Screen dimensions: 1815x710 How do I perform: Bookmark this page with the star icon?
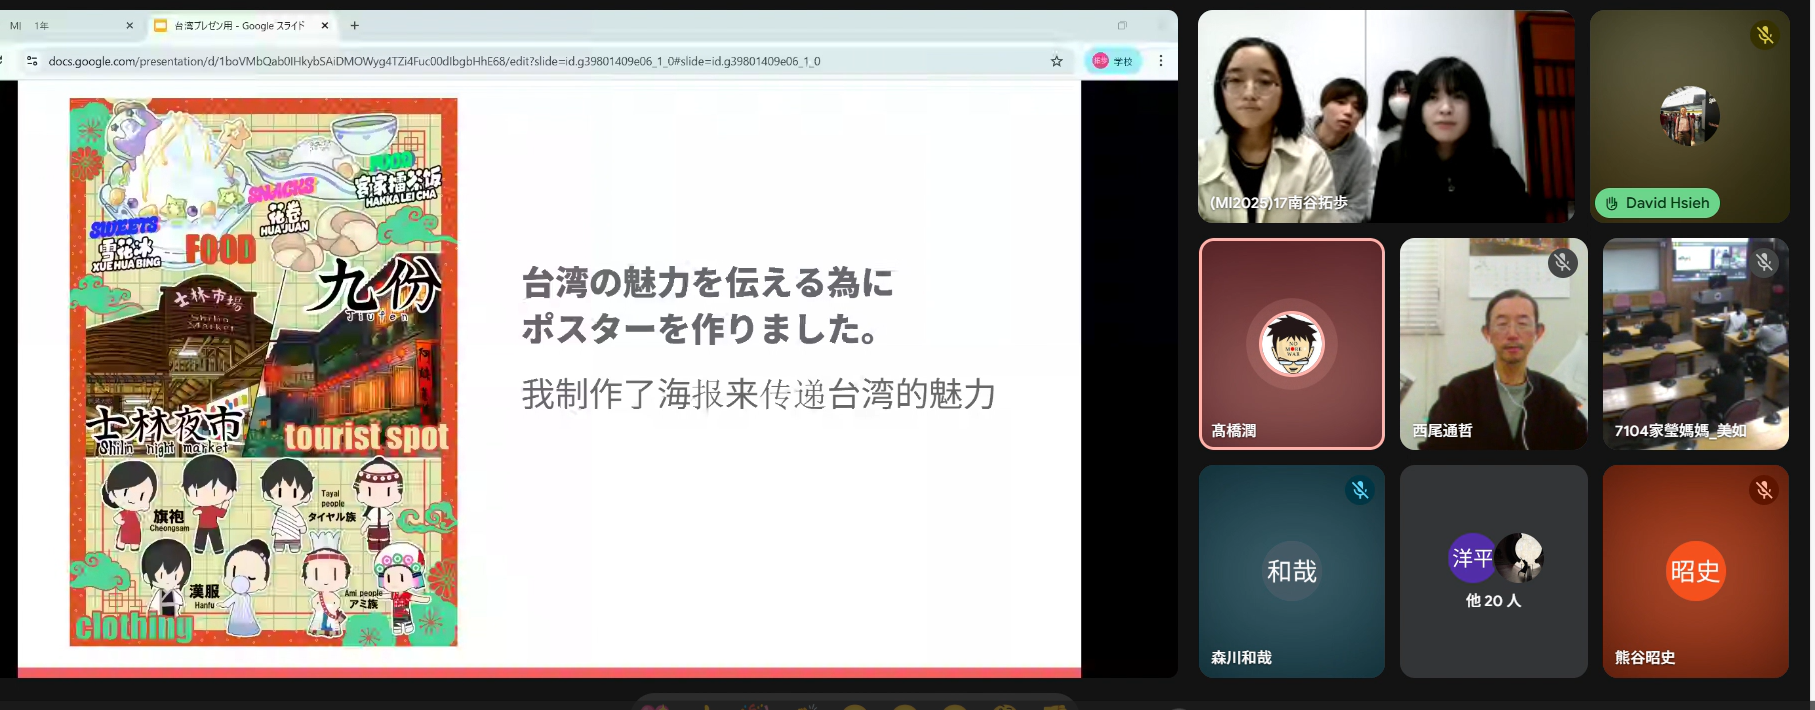(x=1056, y=61)
